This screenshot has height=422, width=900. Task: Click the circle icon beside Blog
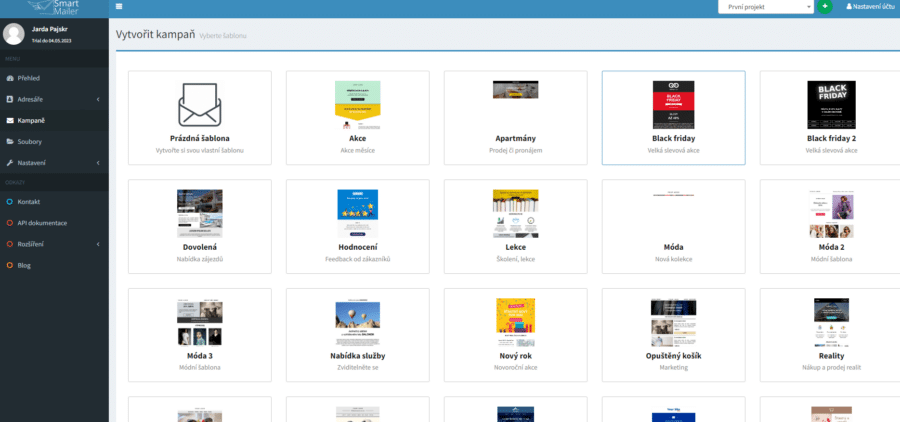coord(10,265)
